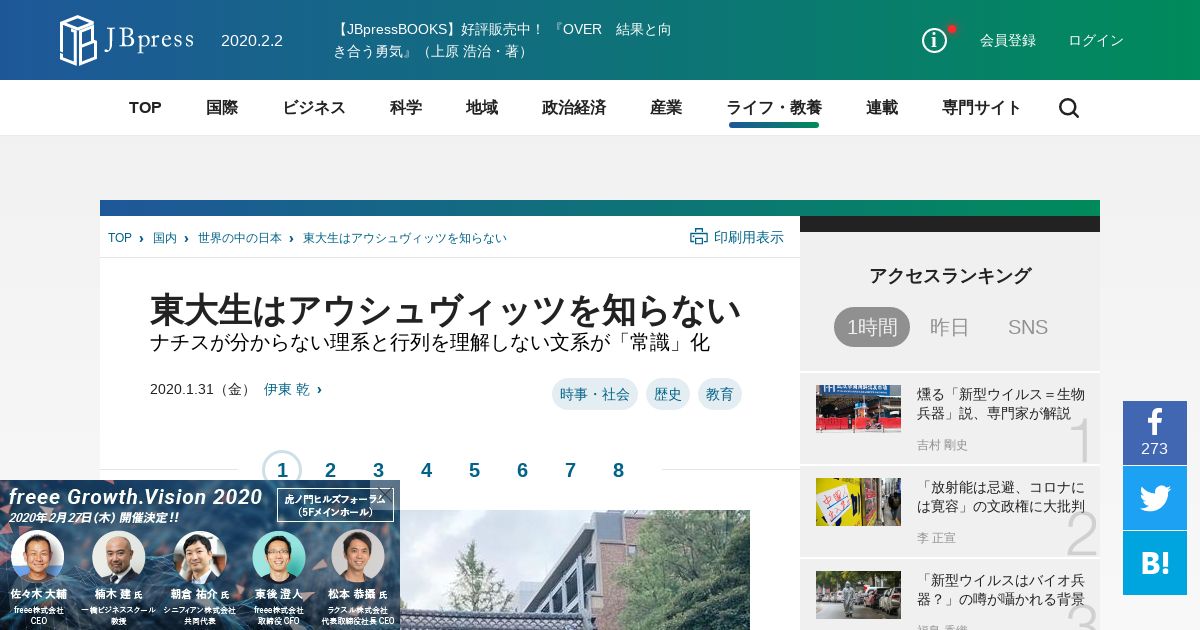Click the 国内 breadcrumb link
This screenshot has width=1200, height=630.
coord(165,238)
